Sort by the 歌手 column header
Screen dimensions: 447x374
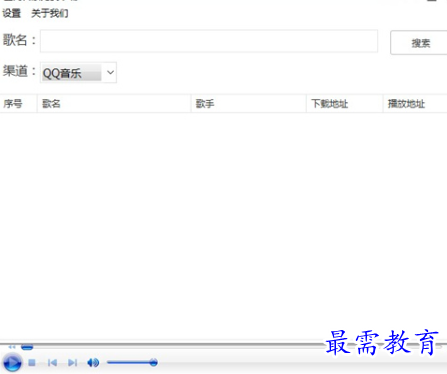249,104
